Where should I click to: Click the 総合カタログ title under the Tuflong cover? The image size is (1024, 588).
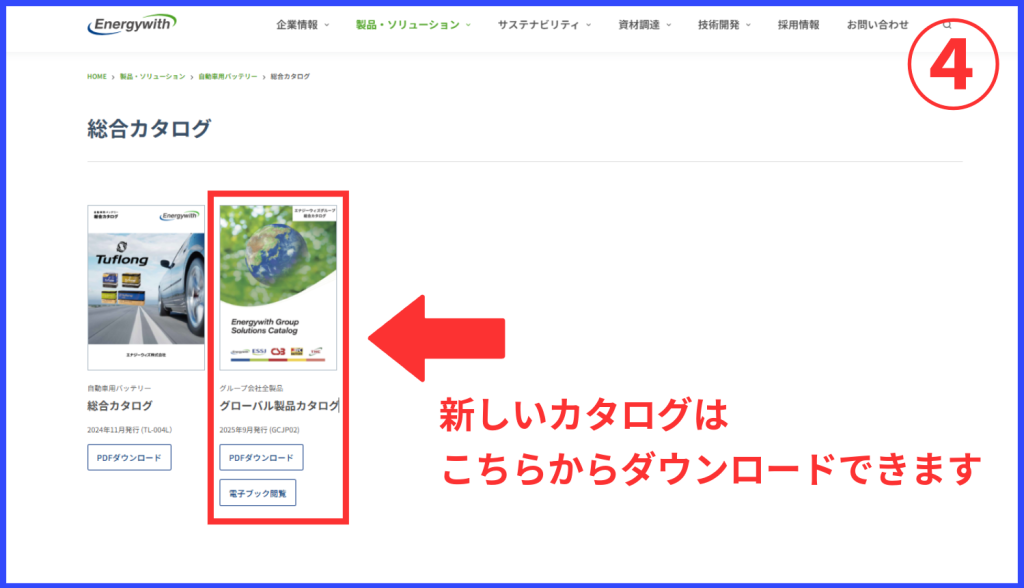coord(120,406)
